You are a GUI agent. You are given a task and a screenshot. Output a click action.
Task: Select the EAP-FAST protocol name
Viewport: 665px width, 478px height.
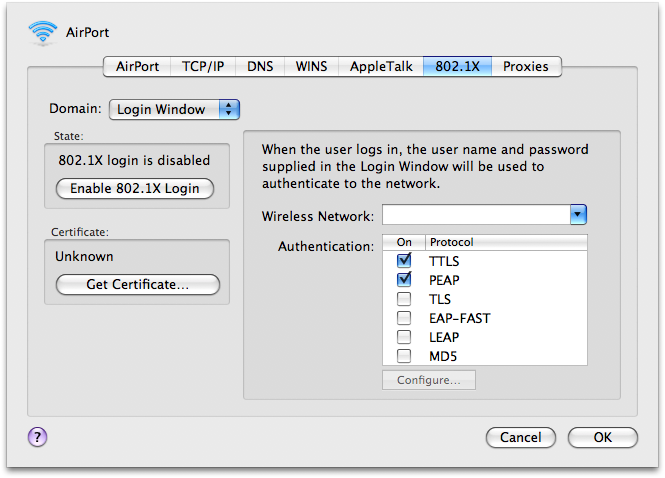point(460,318)
